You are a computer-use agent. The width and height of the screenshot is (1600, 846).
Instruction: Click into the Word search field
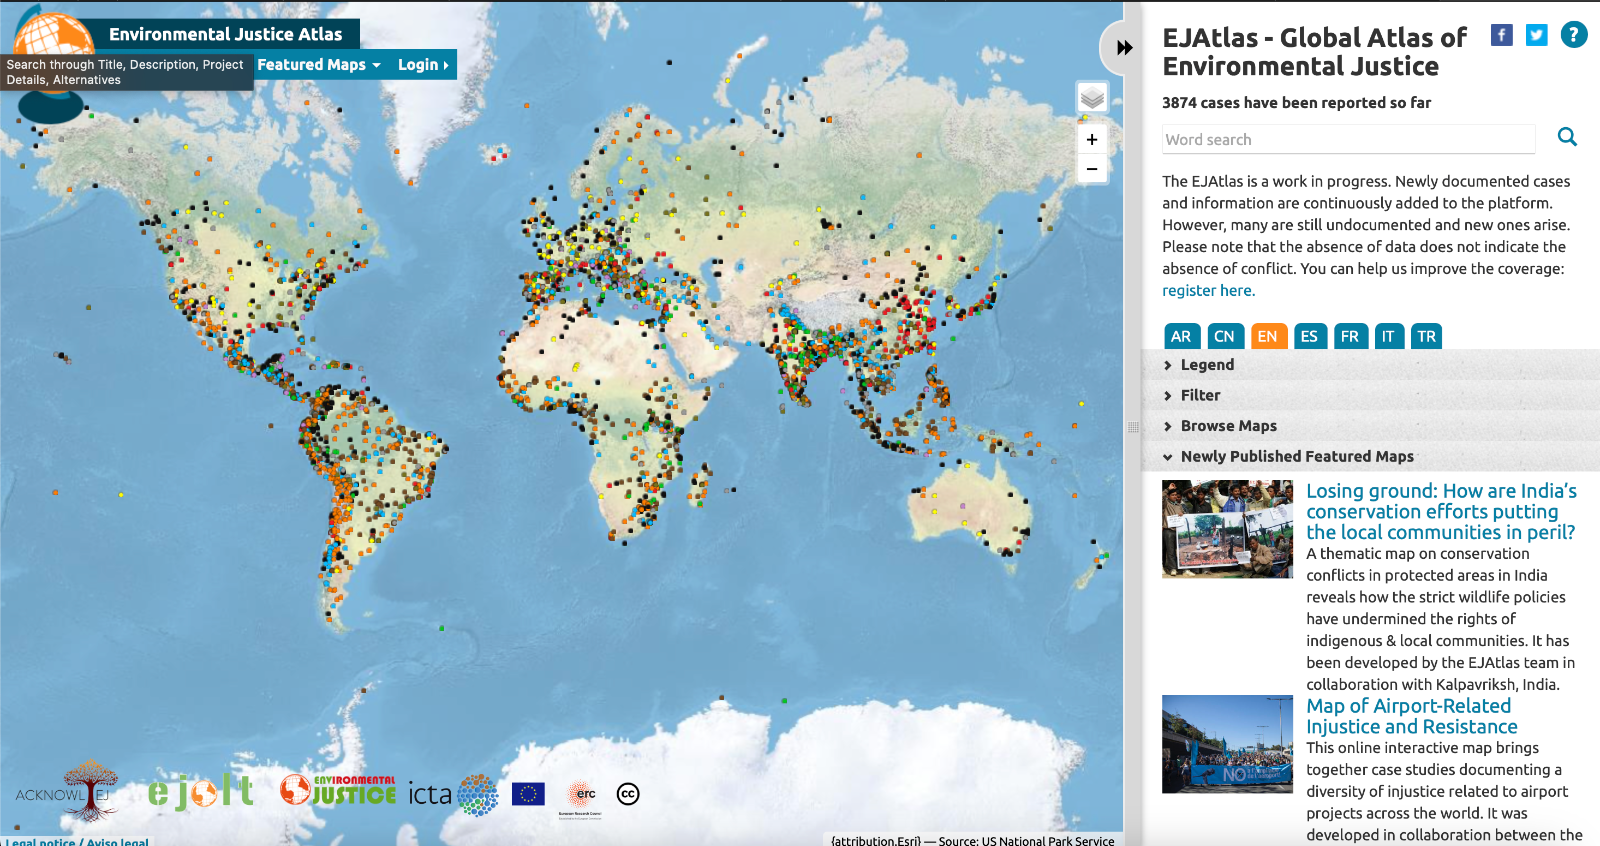point(1349,139)
